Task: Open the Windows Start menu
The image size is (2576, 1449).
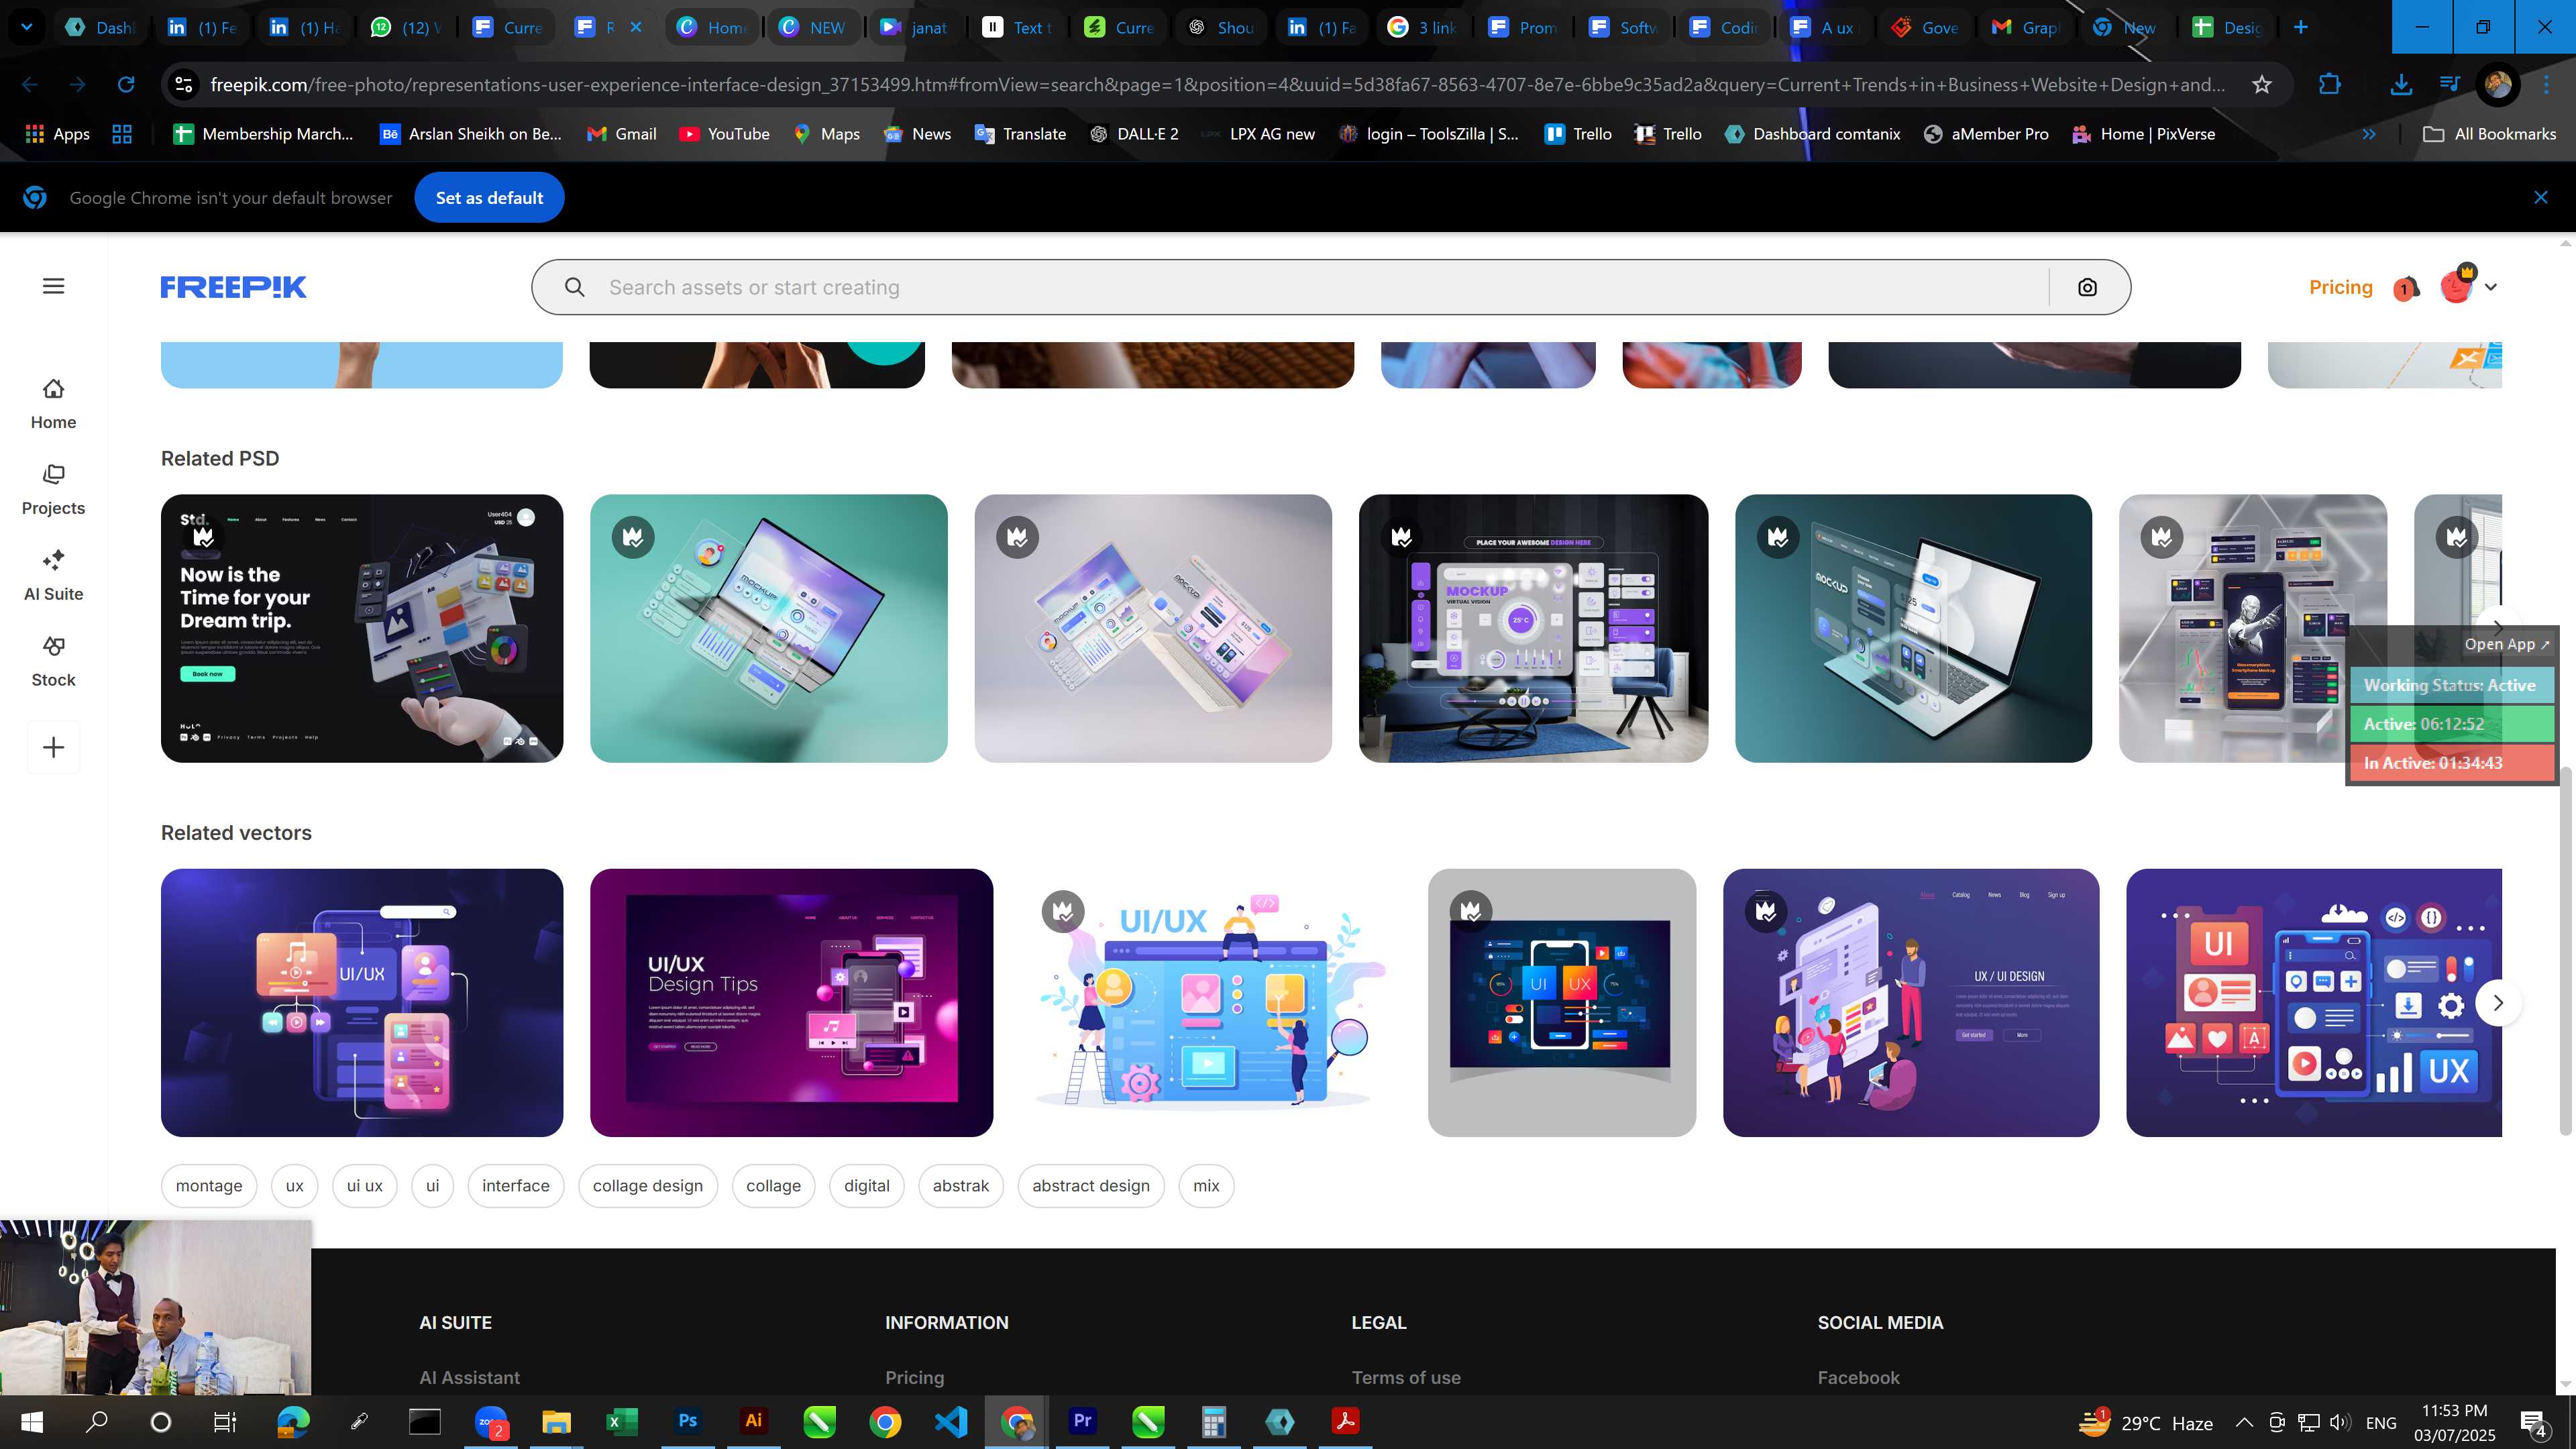Action: click(32, 1422)
